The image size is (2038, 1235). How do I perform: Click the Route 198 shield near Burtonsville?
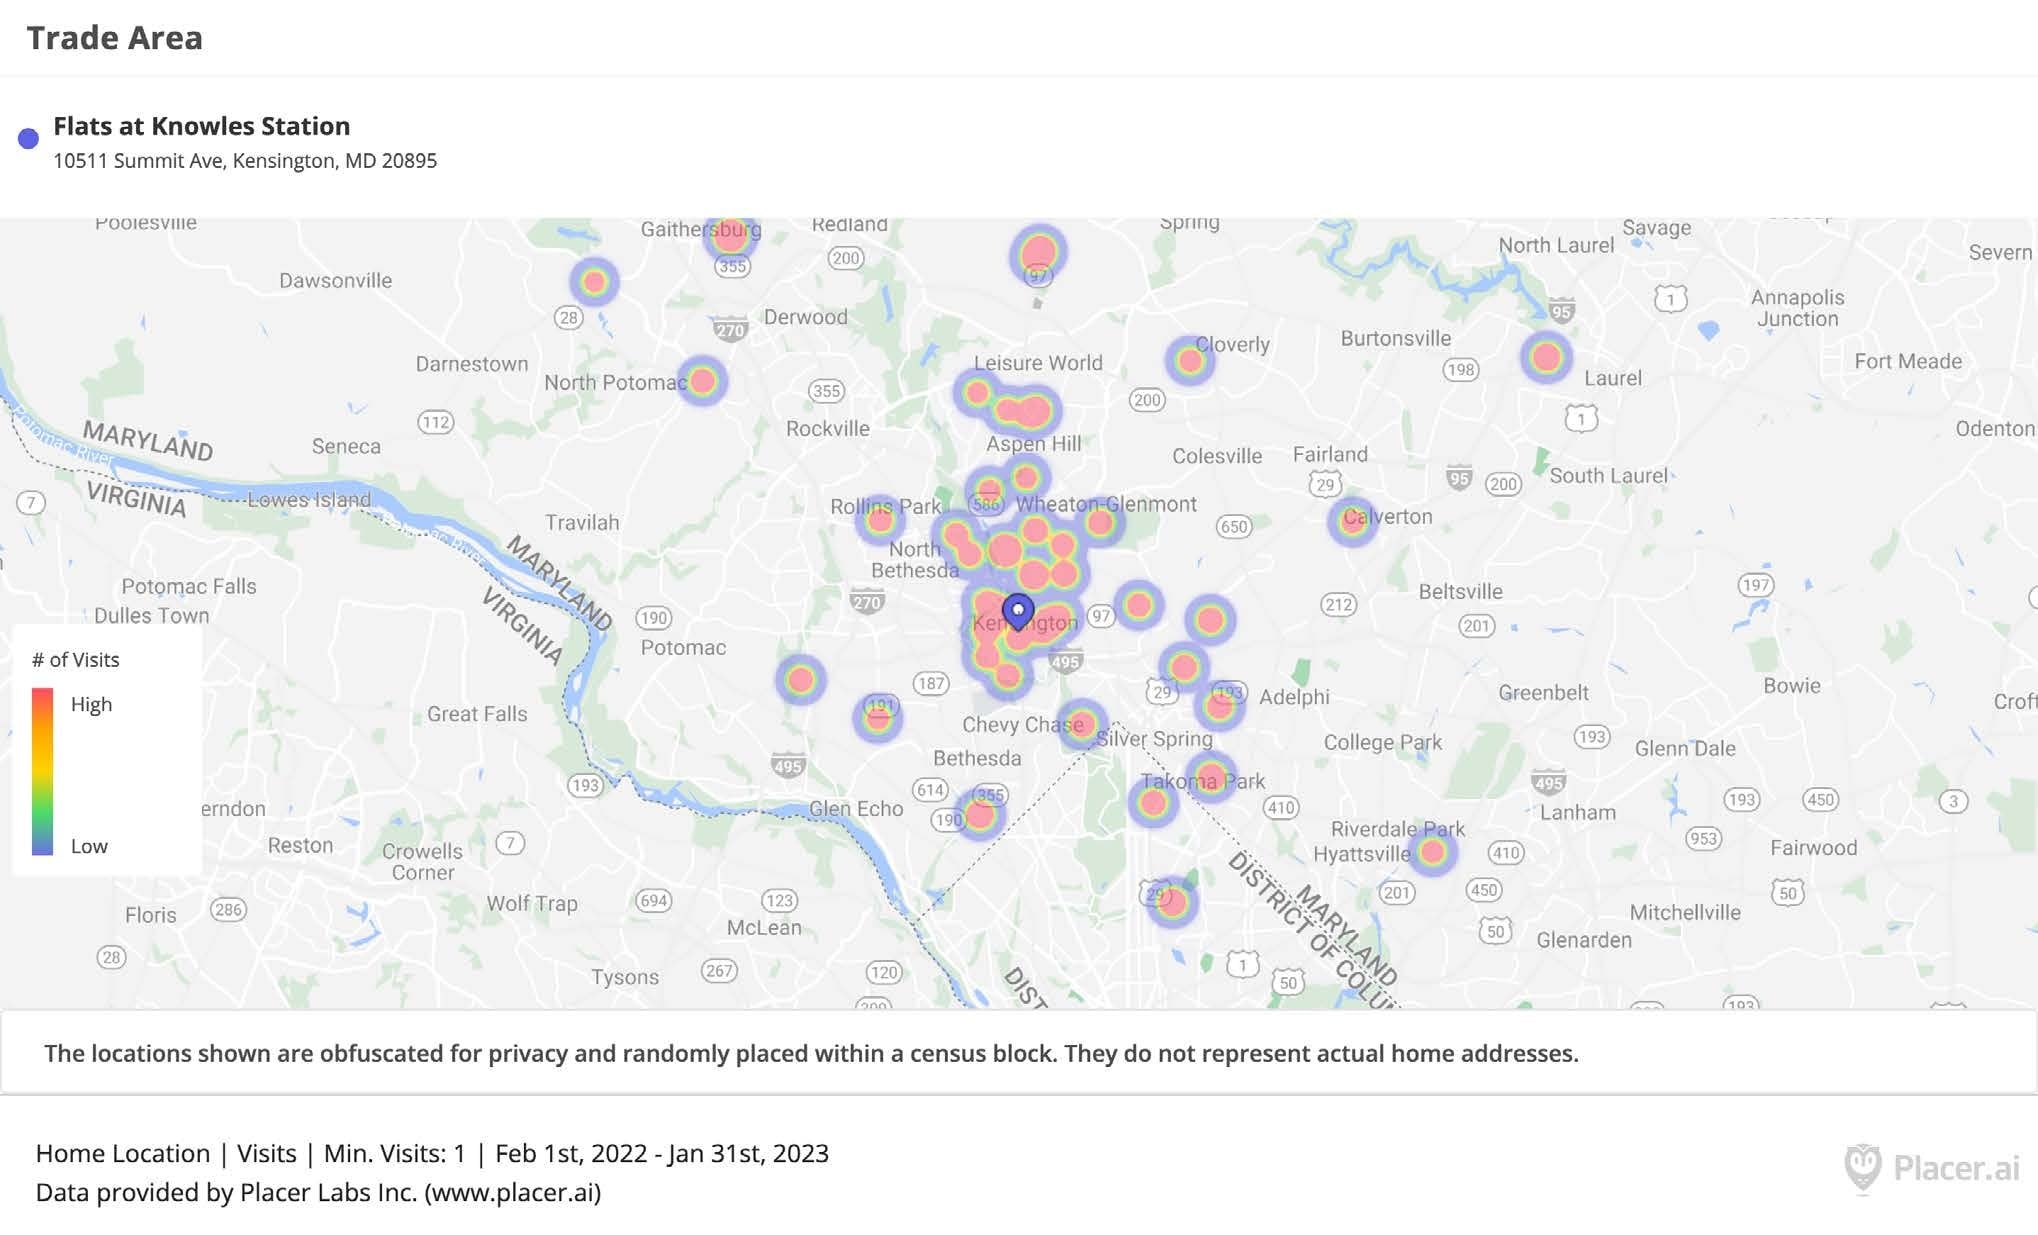pyautogui.click(x=1461, y=369)
